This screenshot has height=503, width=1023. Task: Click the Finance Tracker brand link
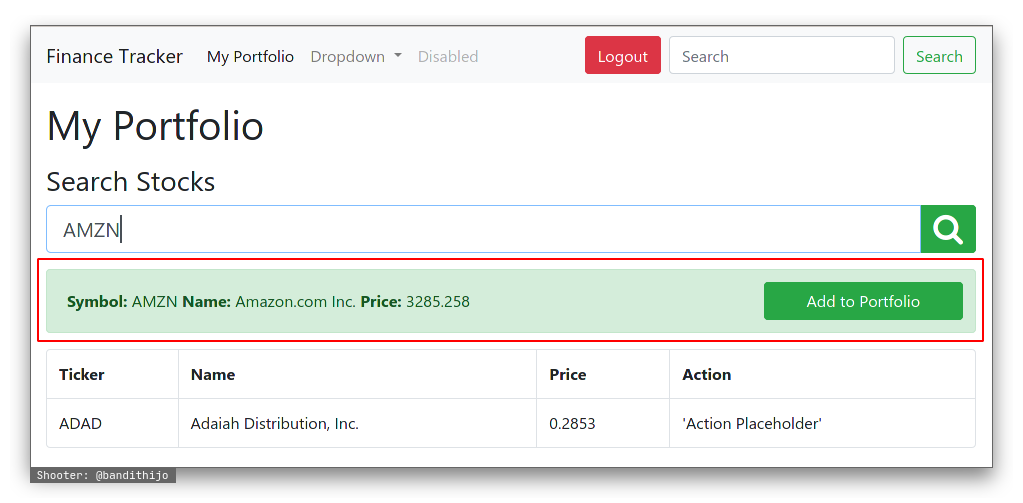[114, 56]
